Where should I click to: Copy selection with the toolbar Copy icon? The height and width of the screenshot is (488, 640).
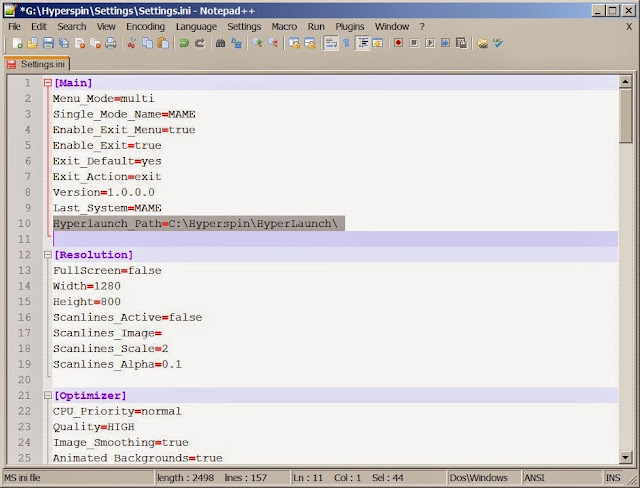[x=147, y=43]
